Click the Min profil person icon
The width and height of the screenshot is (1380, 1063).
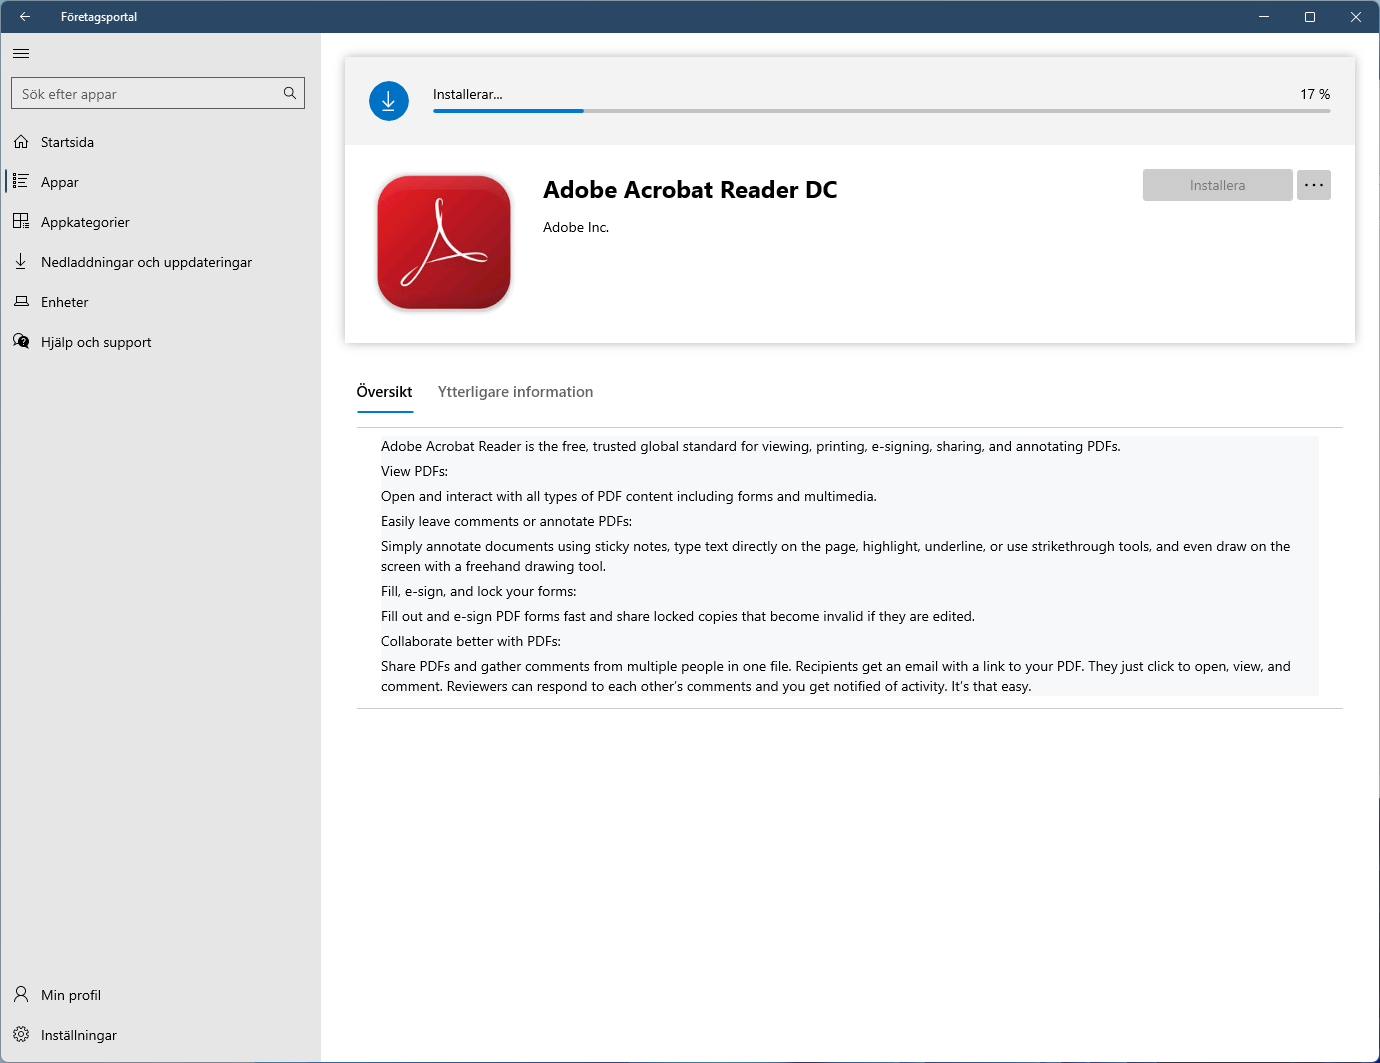(21, 994)
